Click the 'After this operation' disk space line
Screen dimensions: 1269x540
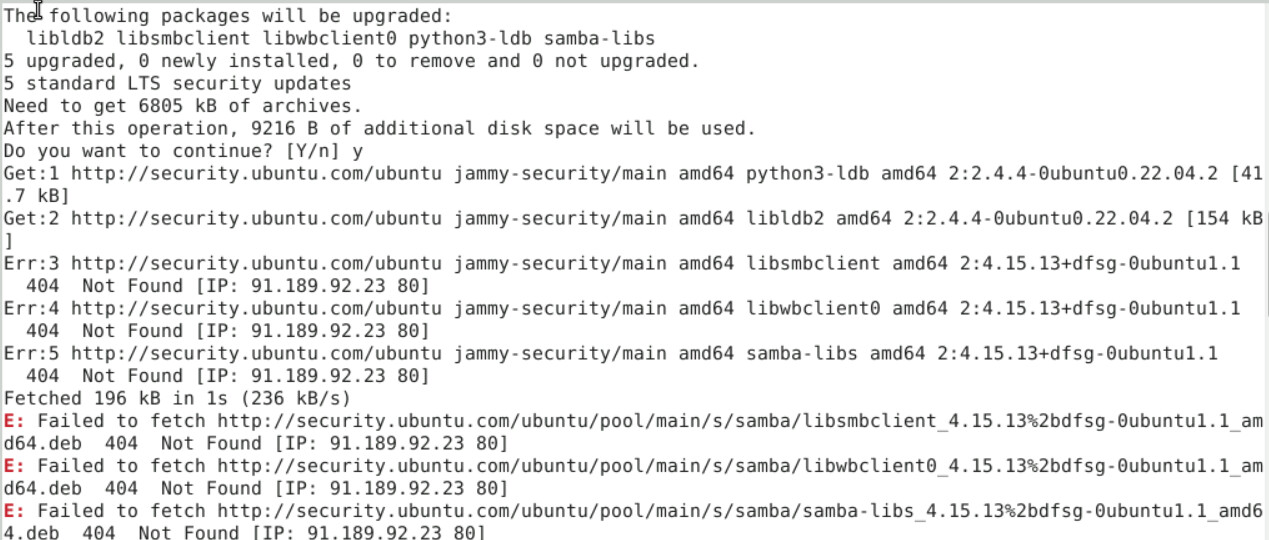tap(379, 128)
